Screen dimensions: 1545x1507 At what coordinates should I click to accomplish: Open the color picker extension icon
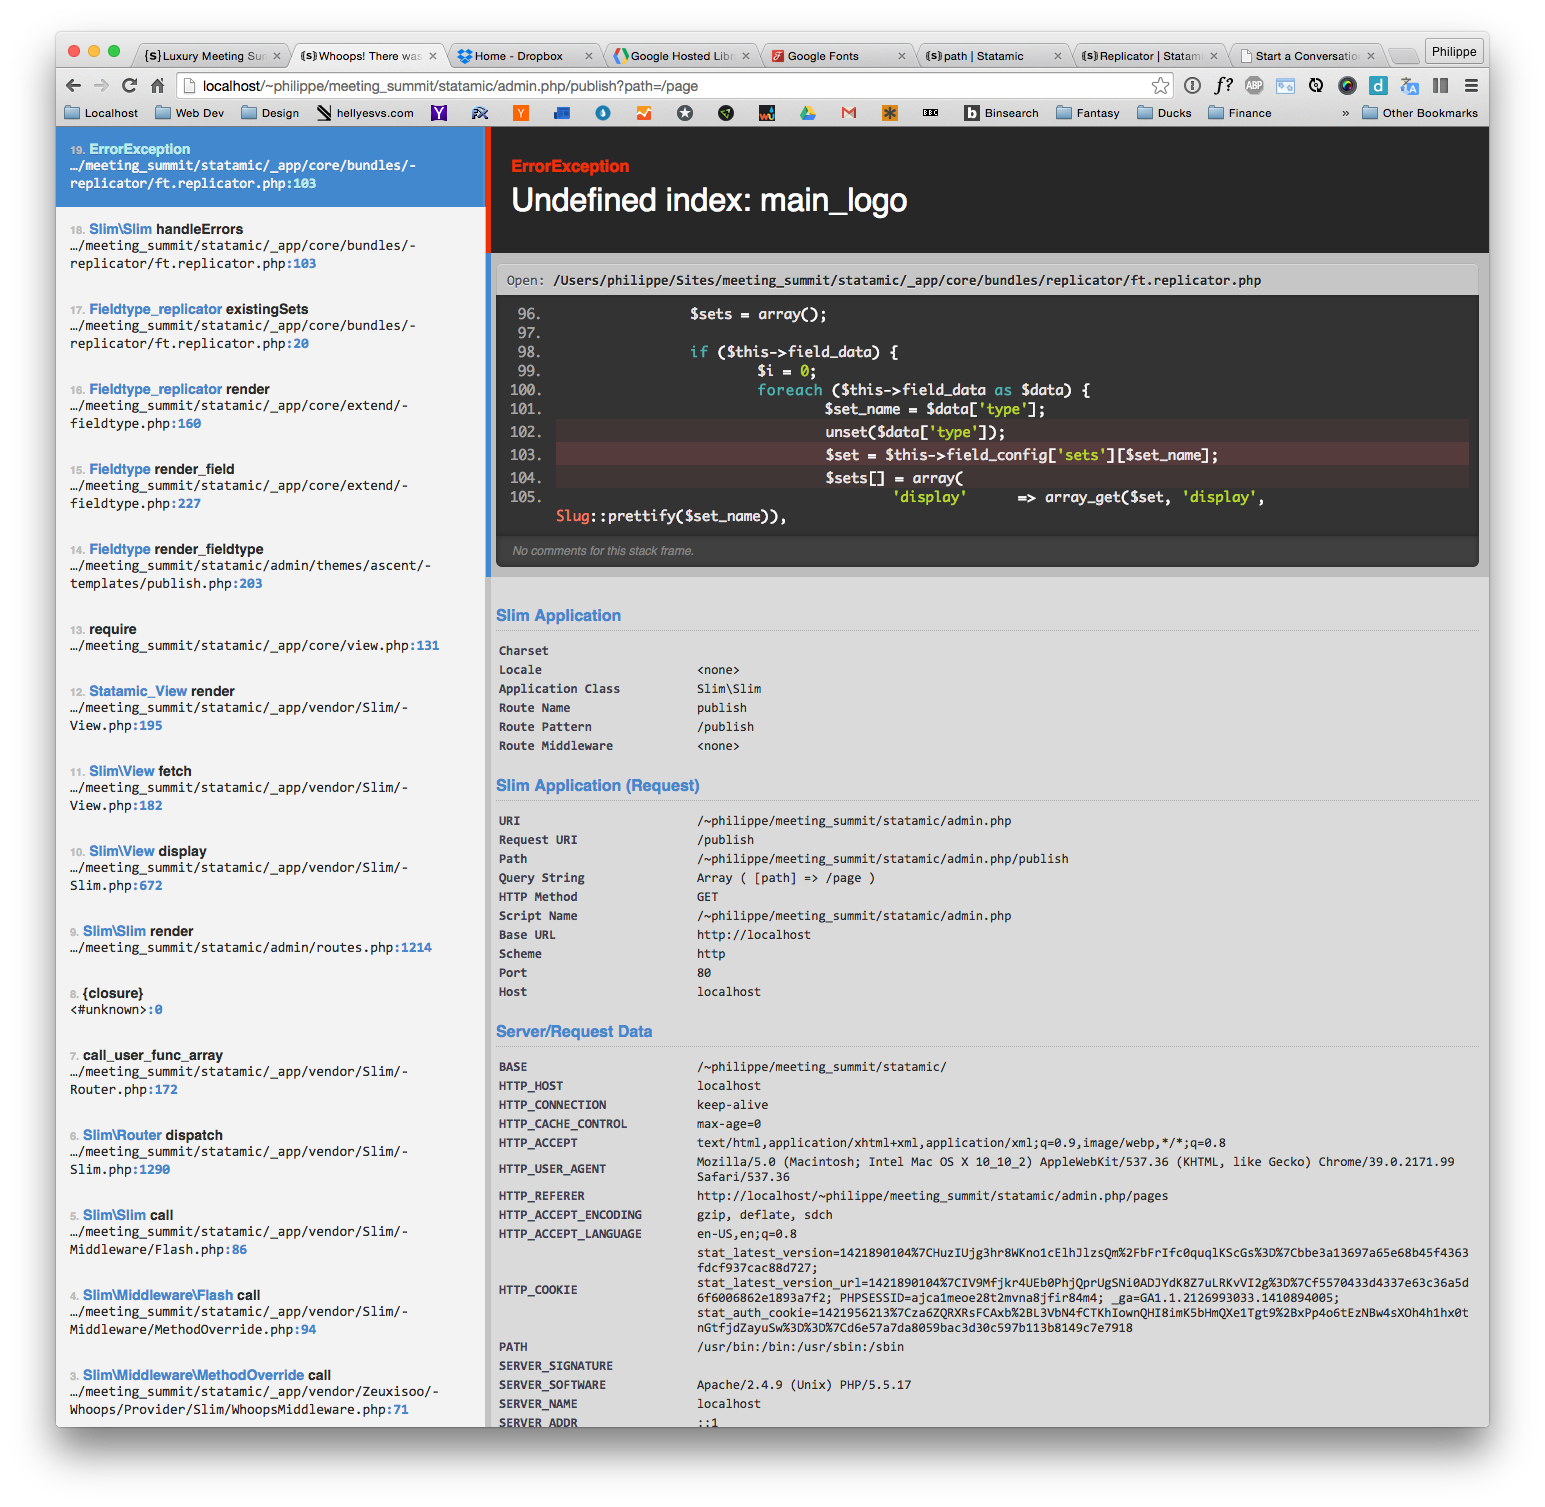(1347, 86)
